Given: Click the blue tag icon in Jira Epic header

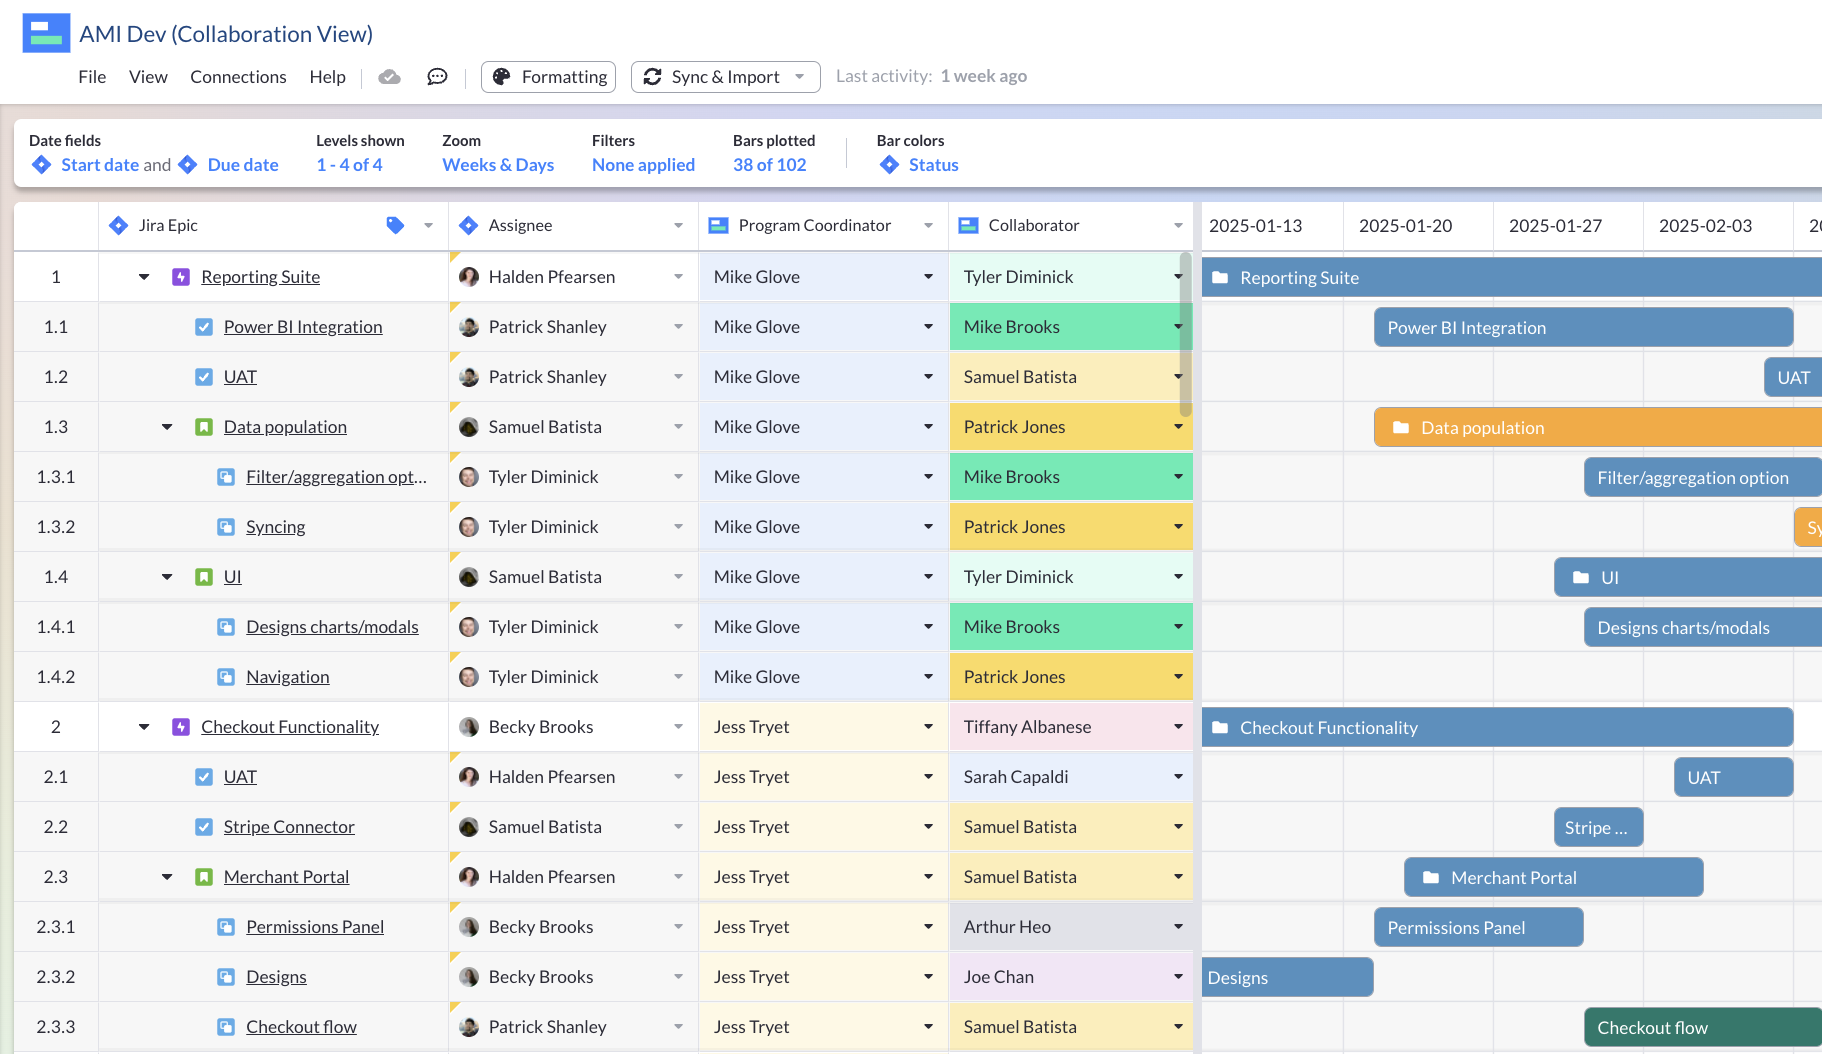Looking at the screenshot, I should pos(395,226).
